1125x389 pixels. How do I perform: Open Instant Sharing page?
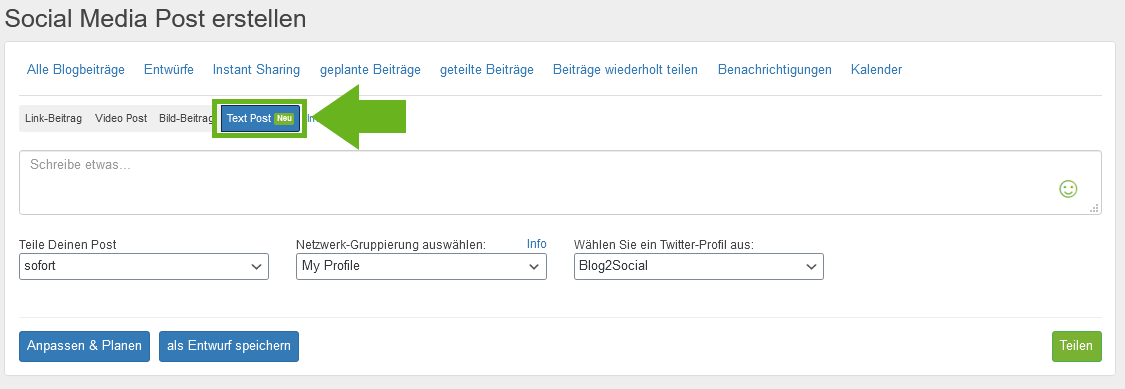pyautogui.click(x=256, y=70)
